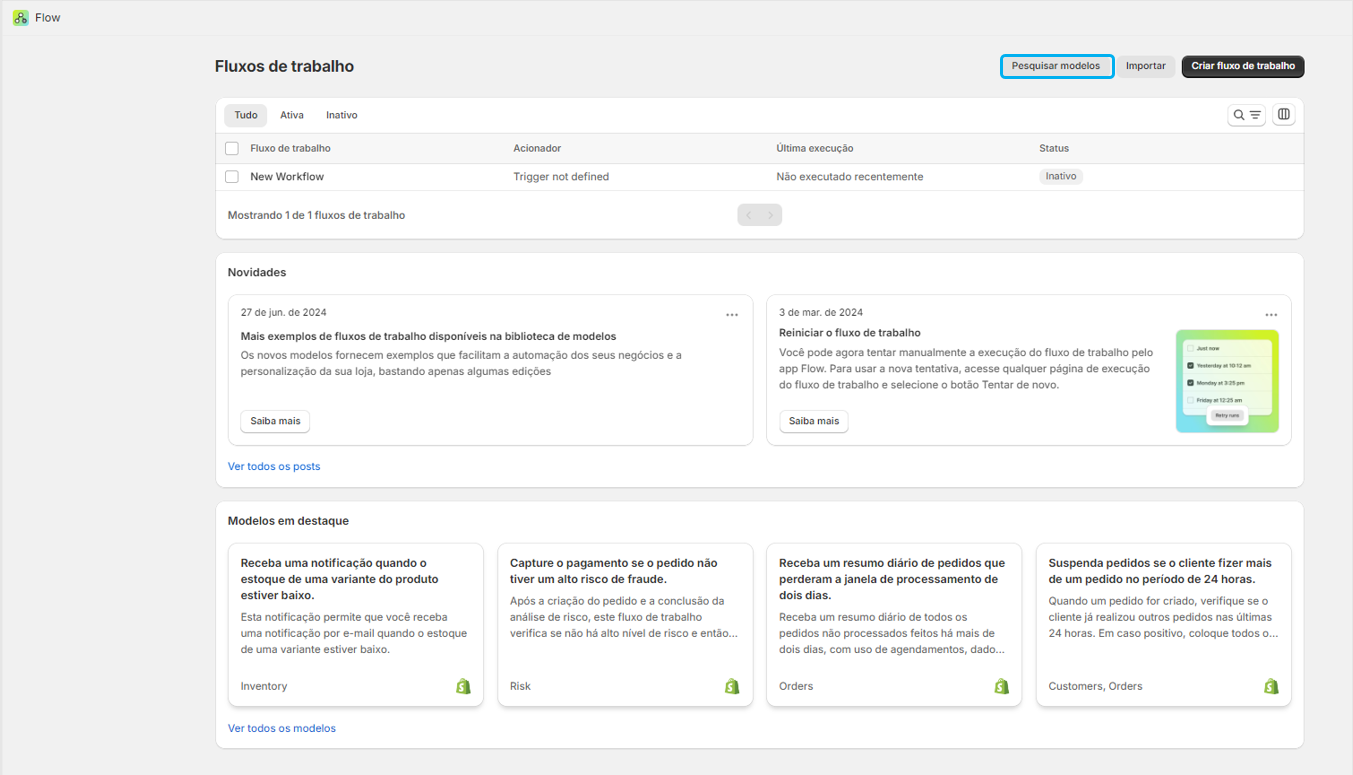Click Shopify bag icon on Customers, Orders template

[x=1271, y=686]
